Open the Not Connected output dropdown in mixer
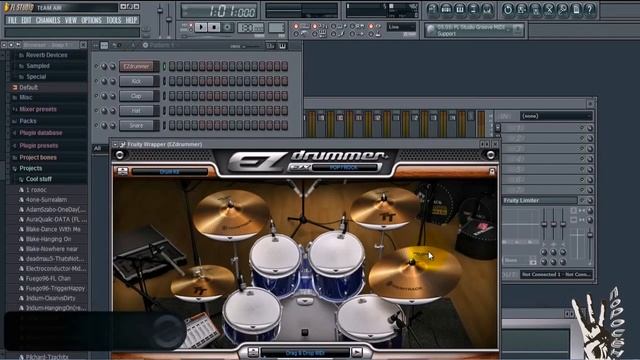 (556, 274)
